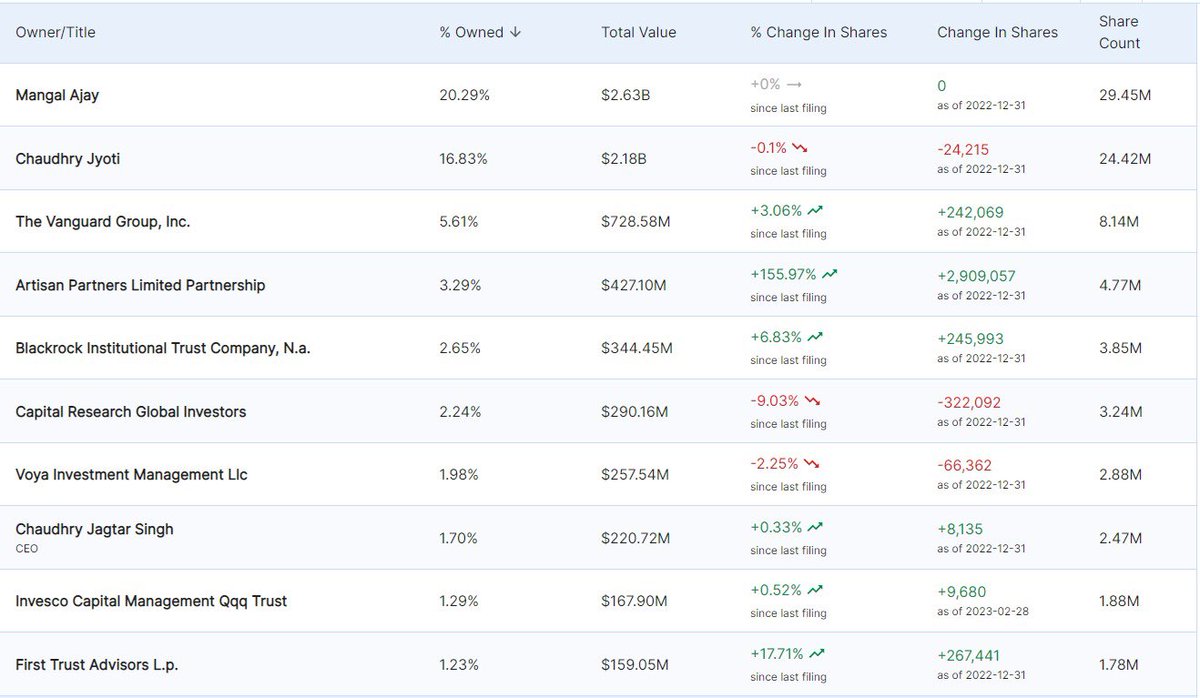
Task: Click the Change In Shares column header
Action: (997, 32)
